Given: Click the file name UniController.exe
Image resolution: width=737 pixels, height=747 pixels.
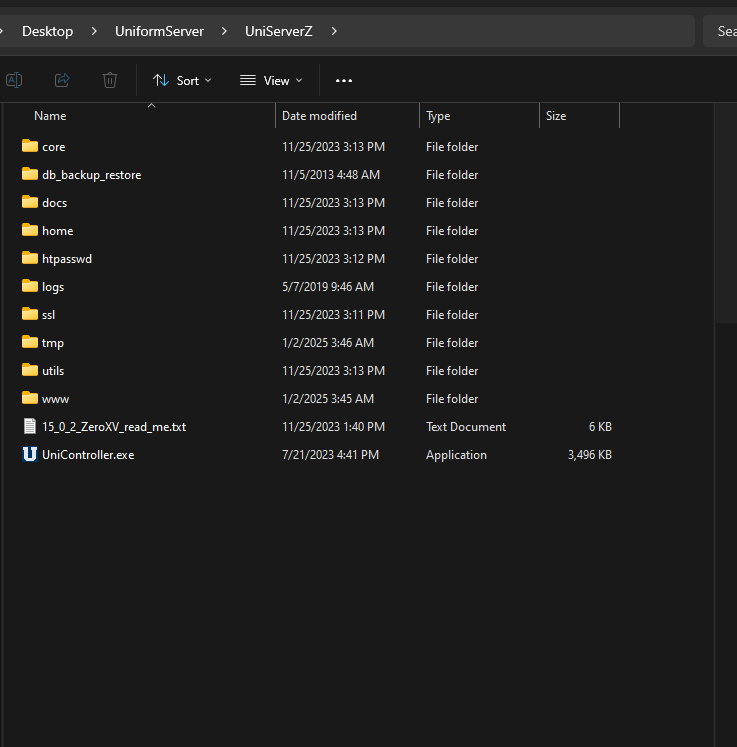Looking at the screenshot, I should 88,455.
